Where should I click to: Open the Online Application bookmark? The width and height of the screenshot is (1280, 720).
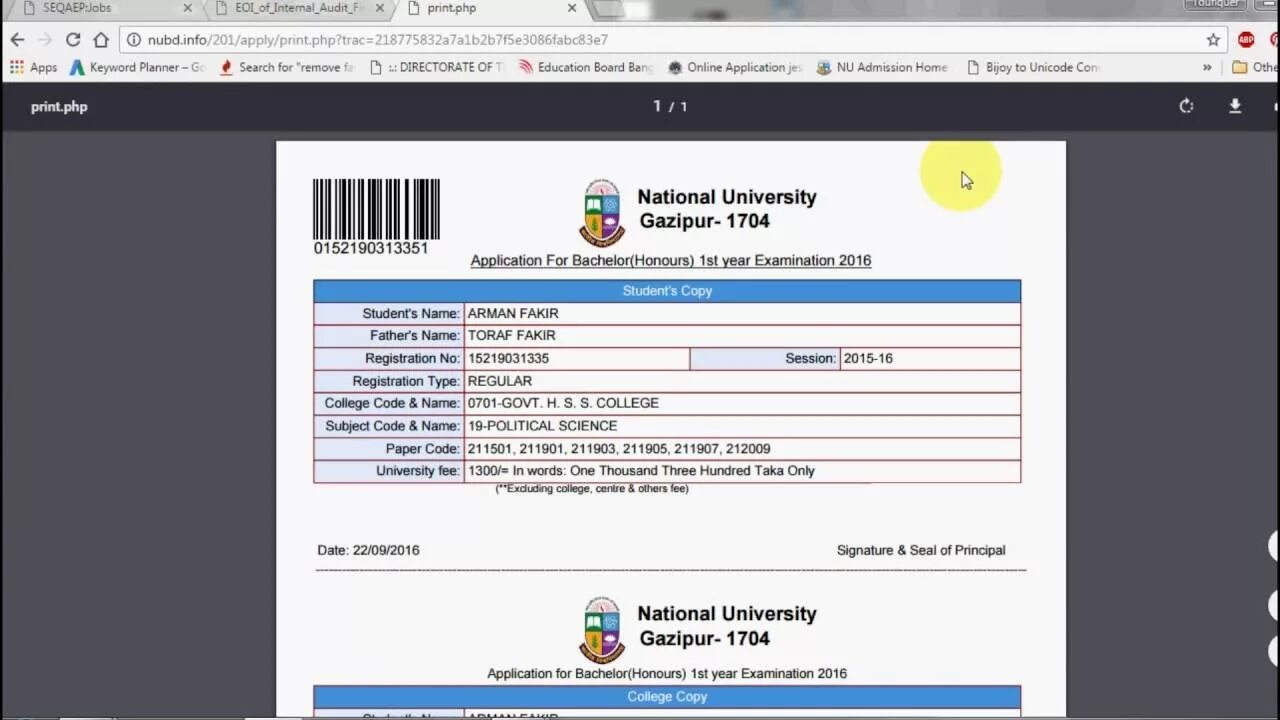click(734, 67)
